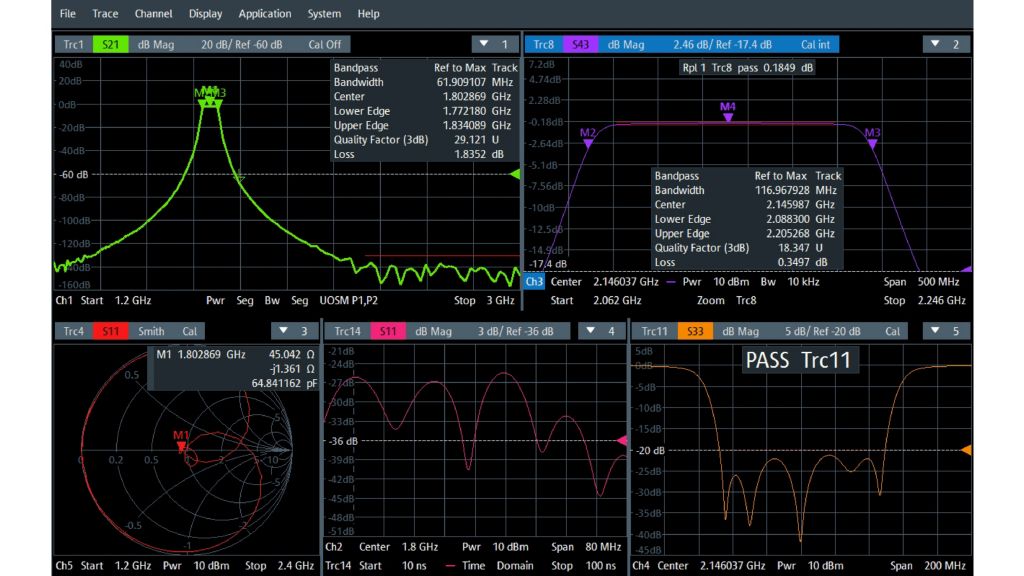
Task: Select the Trc8 trace label
Action: click(543, 44)
